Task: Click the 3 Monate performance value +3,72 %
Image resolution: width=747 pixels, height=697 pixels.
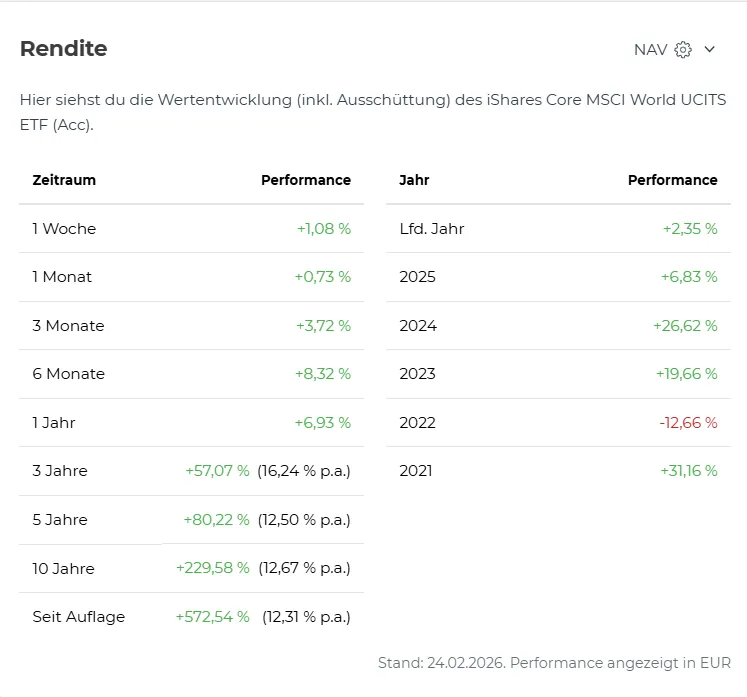Action: (323, 326)
